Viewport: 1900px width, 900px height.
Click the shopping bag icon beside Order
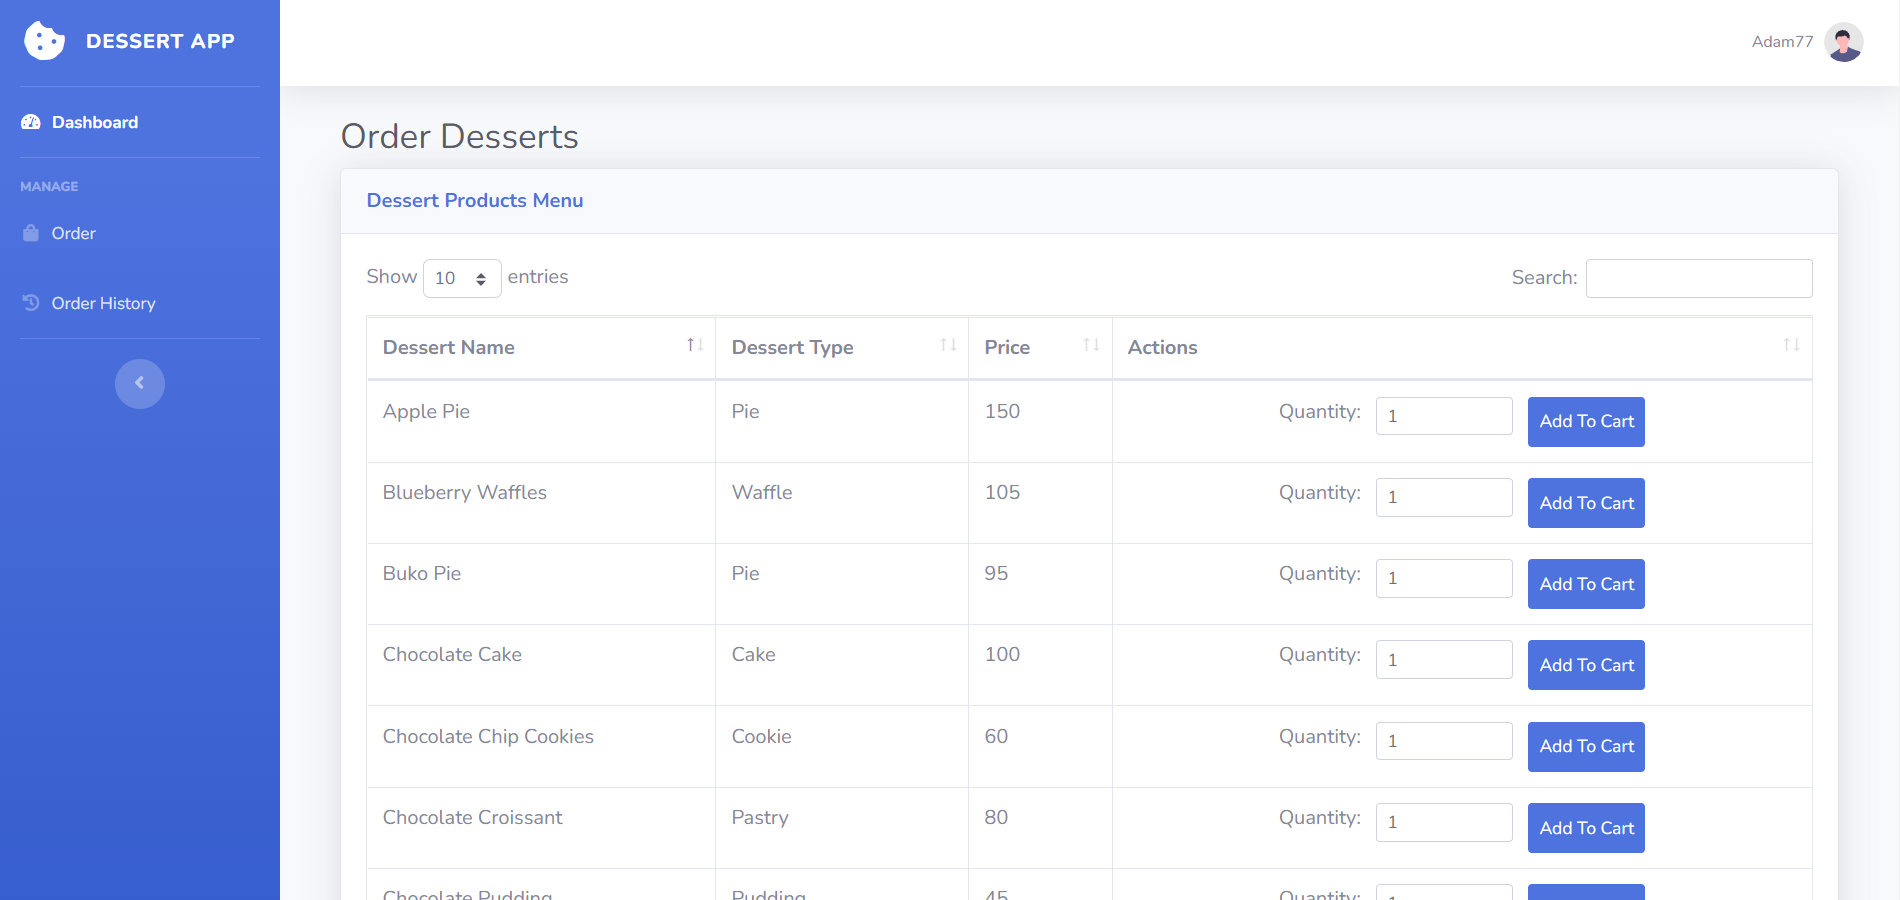coord(31,232)
